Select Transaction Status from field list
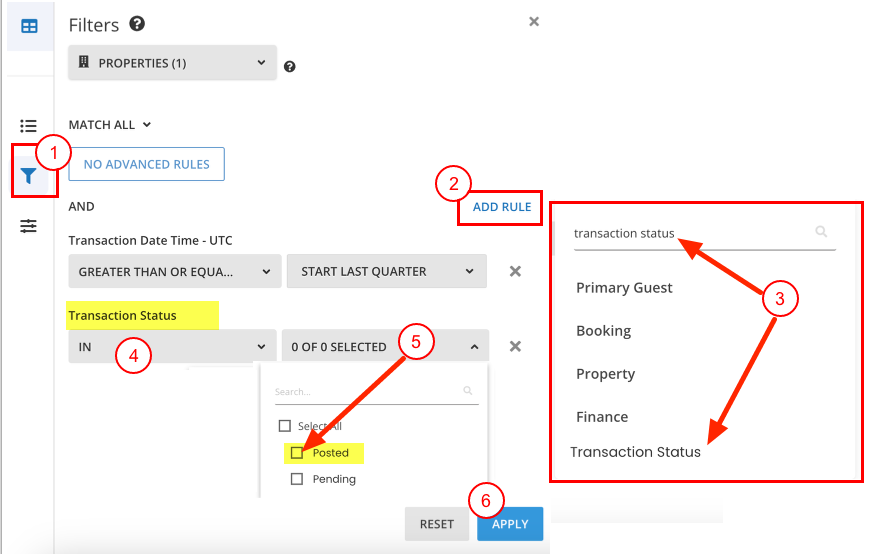 click(x=636, y=452)
